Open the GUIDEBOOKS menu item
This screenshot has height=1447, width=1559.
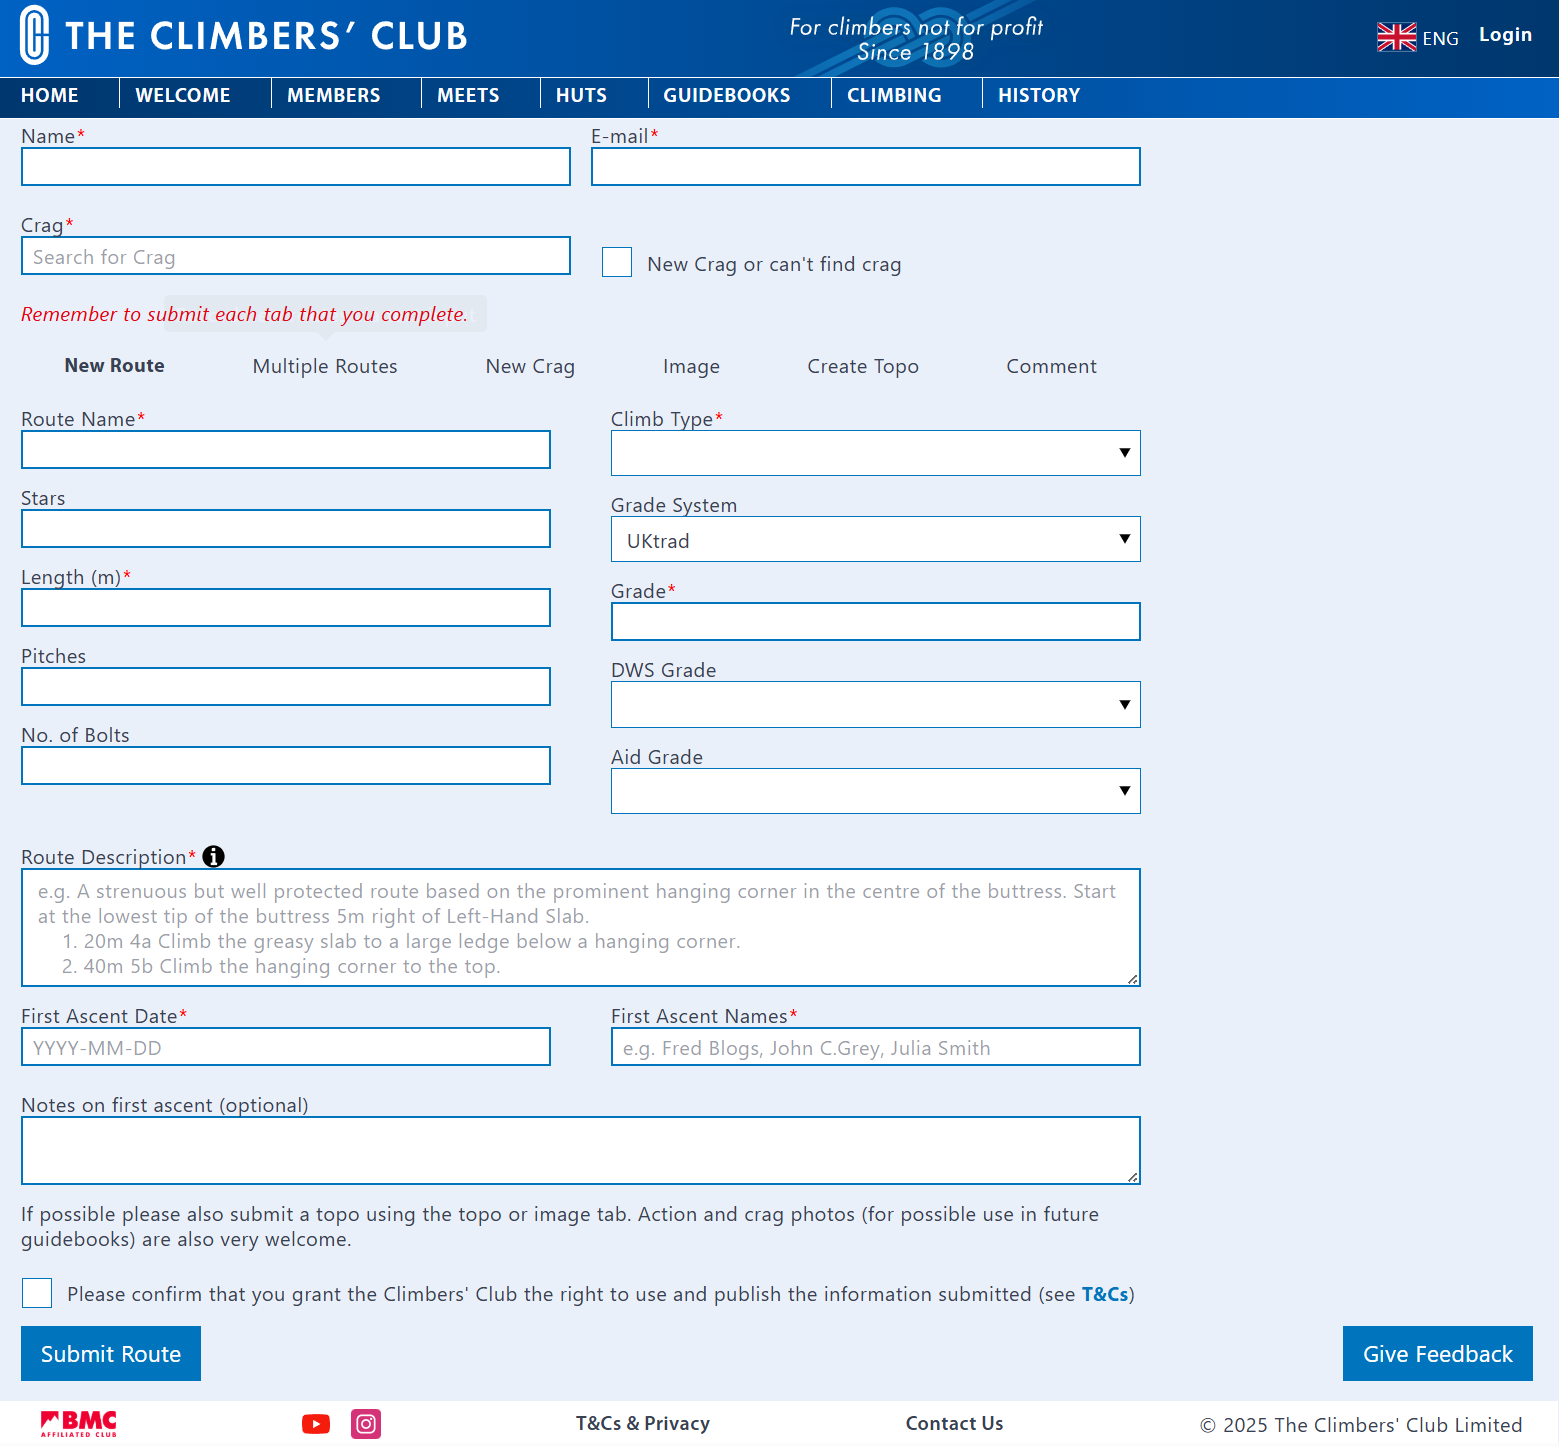click(727, 96)
